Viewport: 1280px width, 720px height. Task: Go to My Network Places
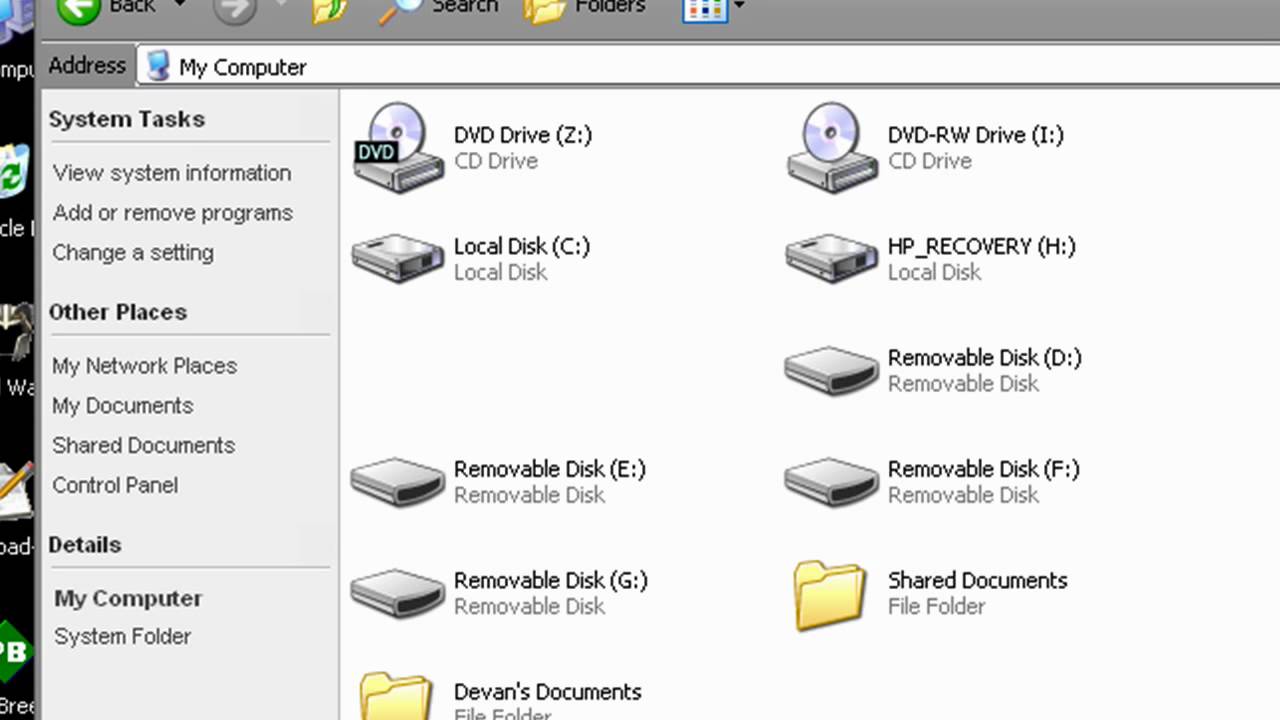145,366
